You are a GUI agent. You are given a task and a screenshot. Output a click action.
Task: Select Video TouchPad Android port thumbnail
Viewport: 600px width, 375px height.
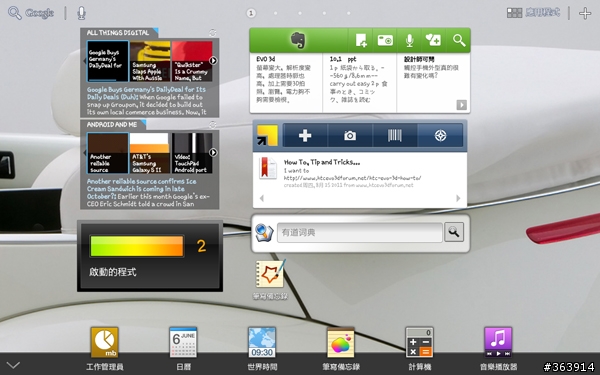tap(192, 153)
